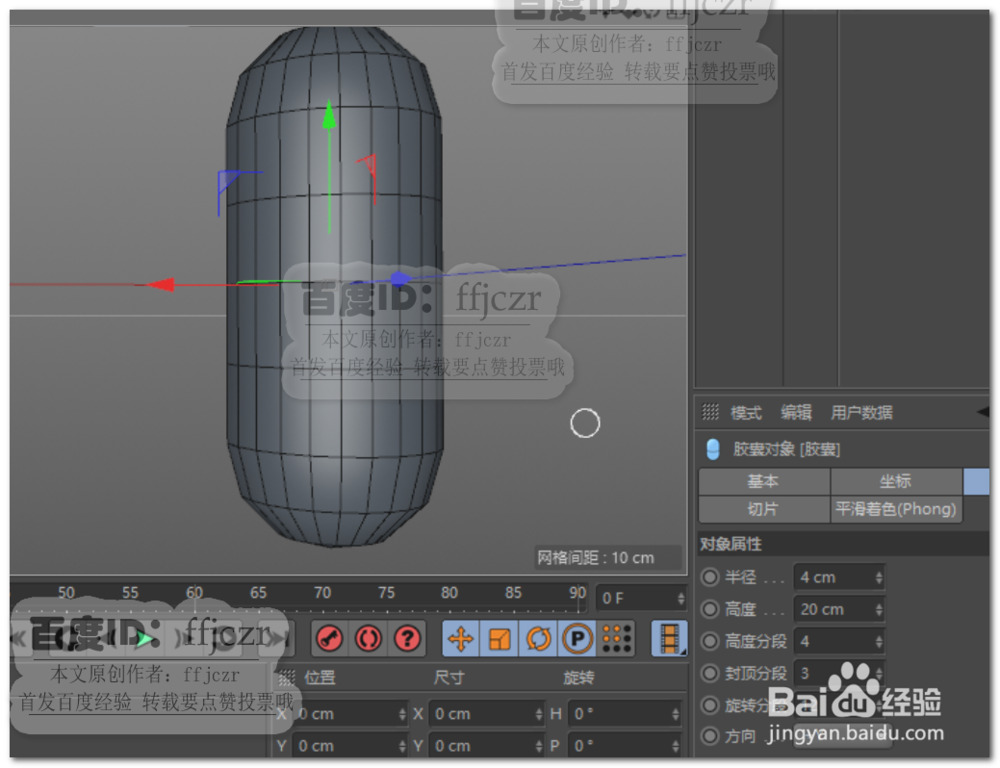Viewport: 1000px width, 768px height.
Task: Toggle the 半径 animation circle
Action: coord(710,577)
